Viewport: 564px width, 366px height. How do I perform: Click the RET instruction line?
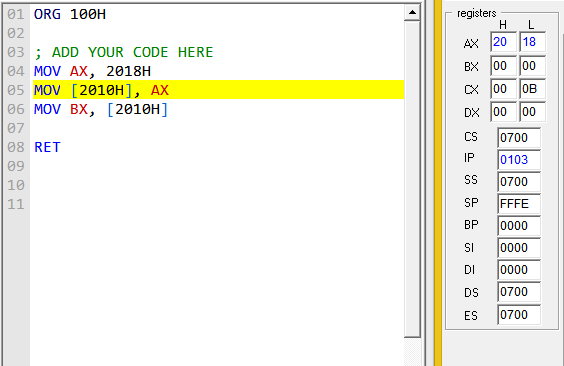pos(47,147)
